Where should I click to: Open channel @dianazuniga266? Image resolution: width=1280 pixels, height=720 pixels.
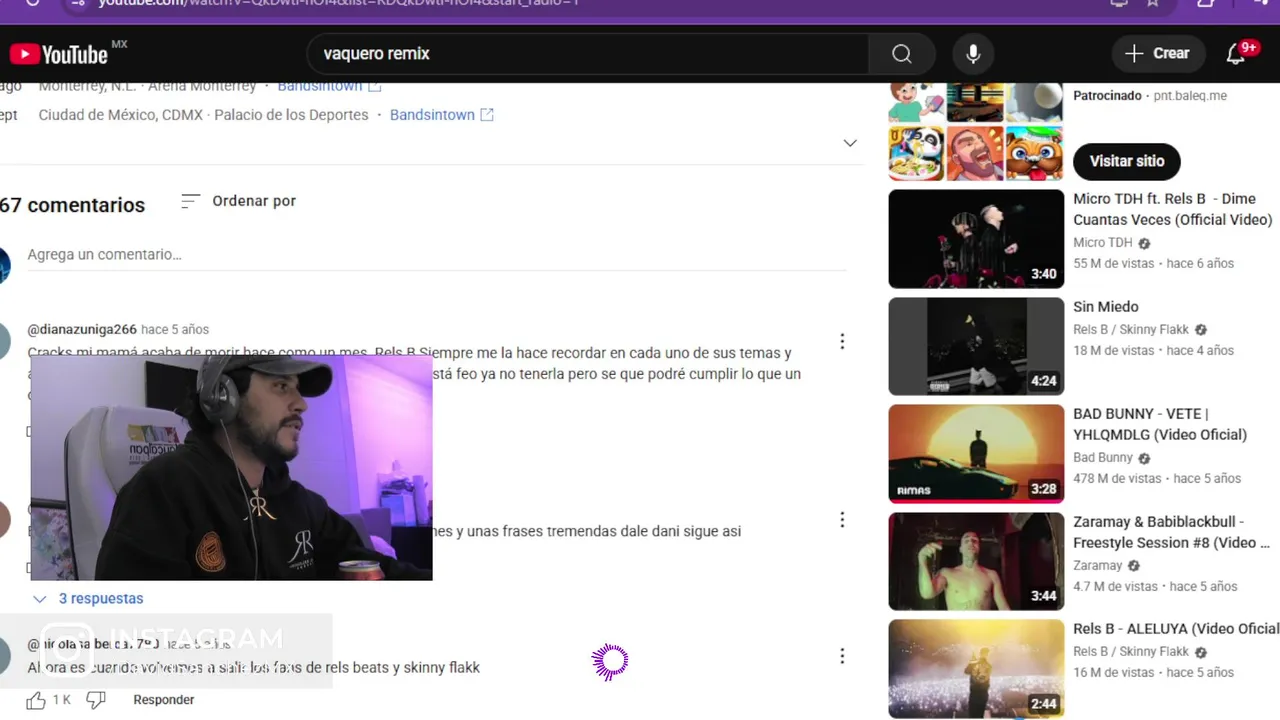(x=82, y=329)
